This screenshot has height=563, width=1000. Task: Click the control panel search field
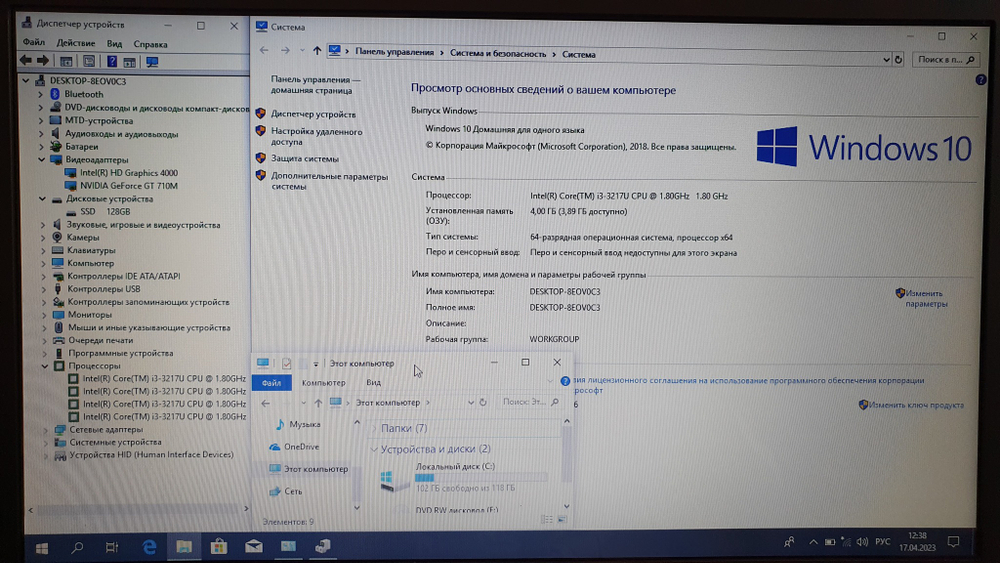click(x=945, y=59)
